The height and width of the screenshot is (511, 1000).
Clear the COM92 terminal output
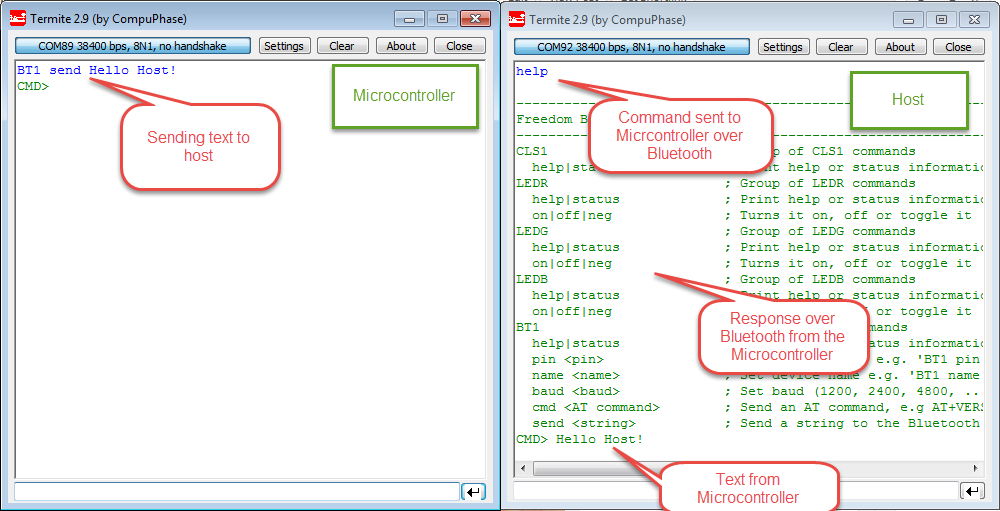coord(841,47)
